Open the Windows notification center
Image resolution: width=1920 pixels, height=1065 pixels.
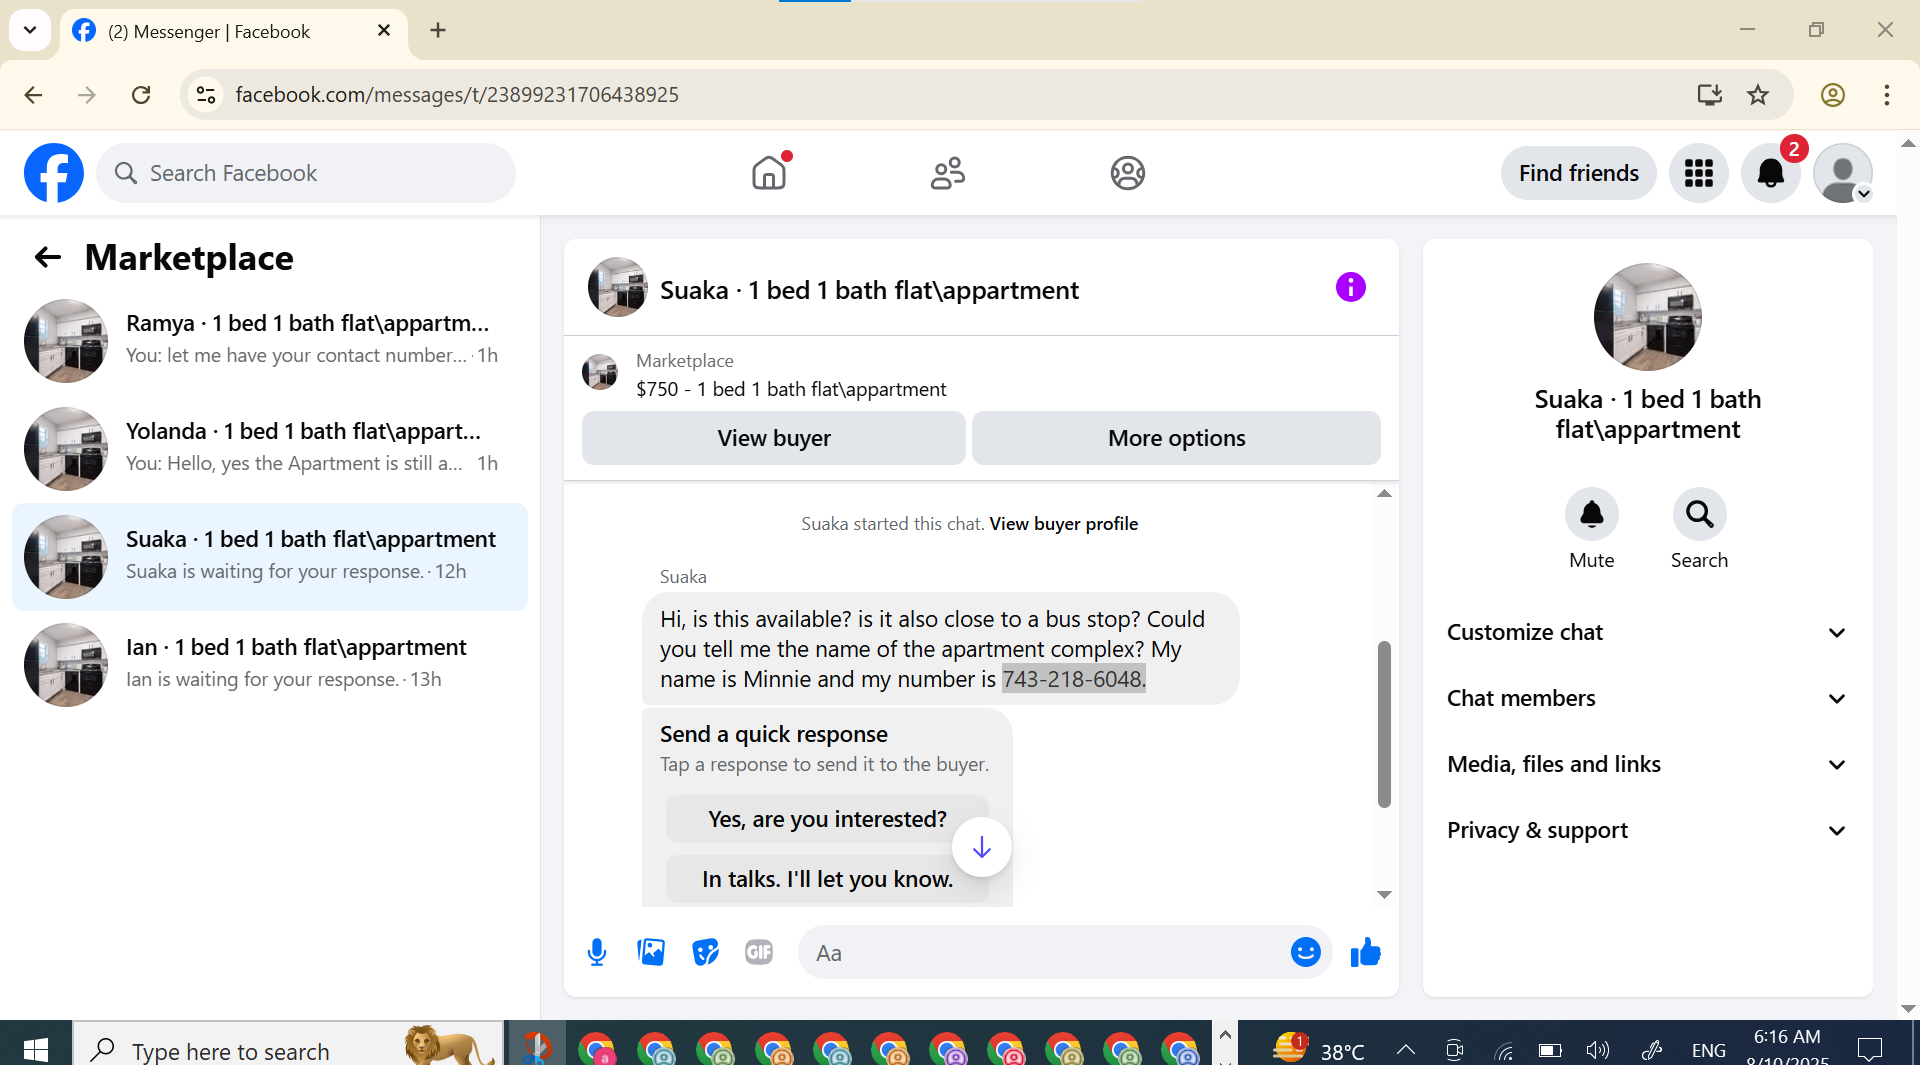point(1869,1049)
